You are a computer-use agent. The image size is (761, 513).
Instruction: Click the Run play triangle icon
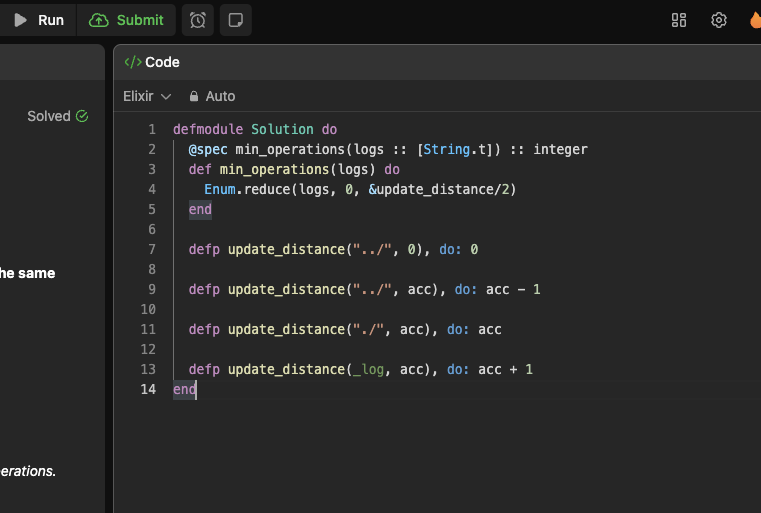20,20
